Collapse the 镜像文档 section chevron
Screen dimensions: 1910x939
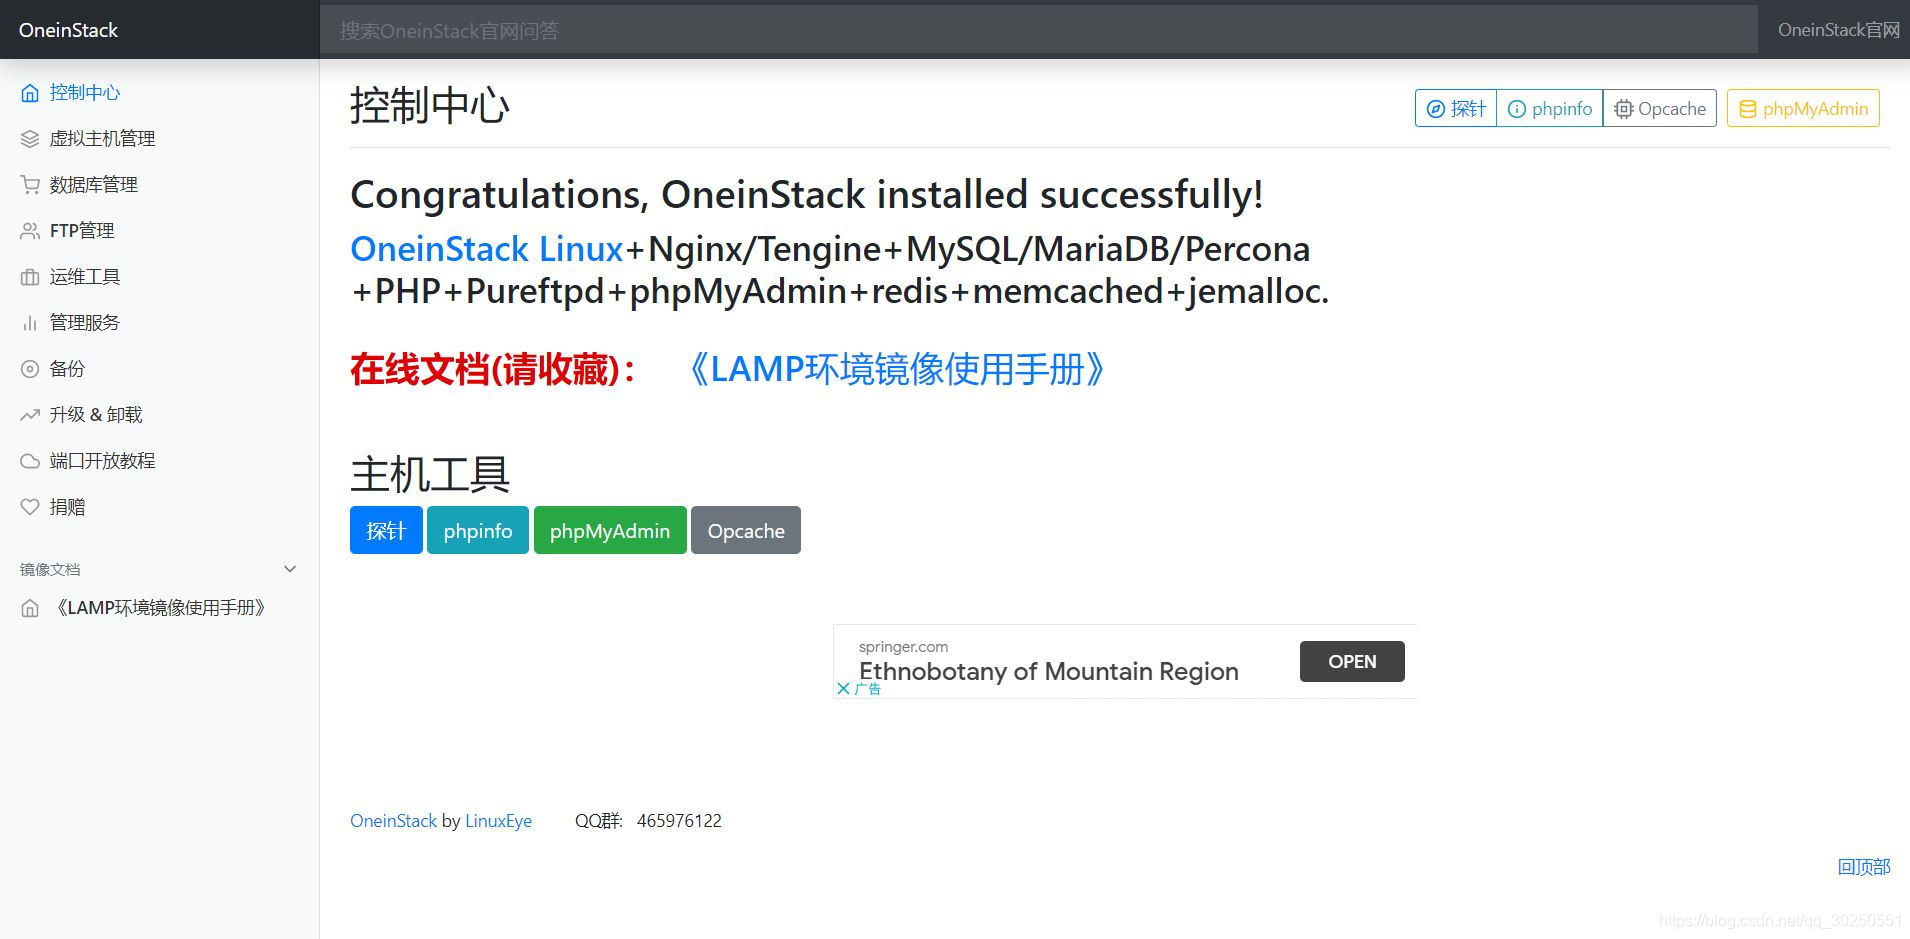[290, 569]
